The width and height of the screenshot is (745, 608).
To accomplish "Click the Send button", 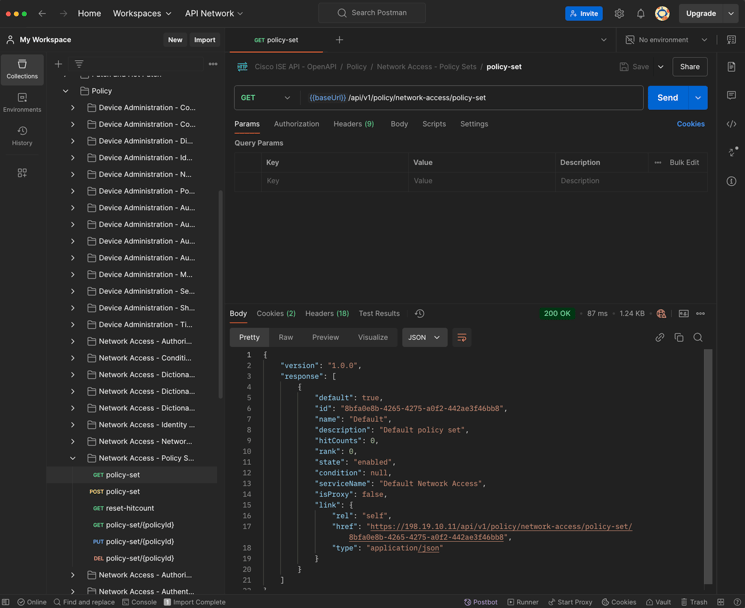I will [x=668, y=98].
